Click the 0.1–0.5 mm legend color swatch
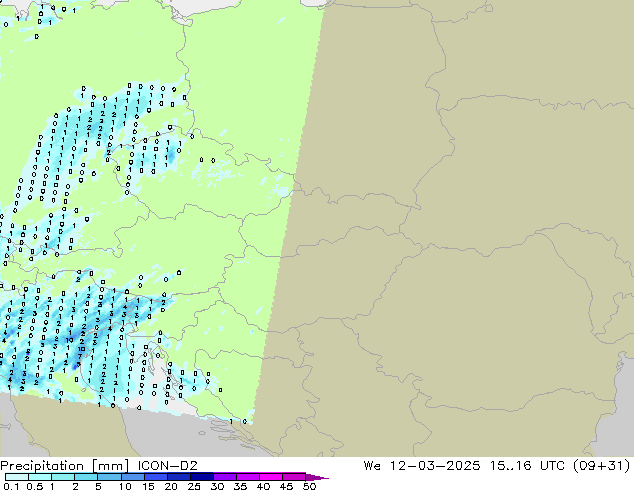Screen dimensions: 634x490 [17, 477]
